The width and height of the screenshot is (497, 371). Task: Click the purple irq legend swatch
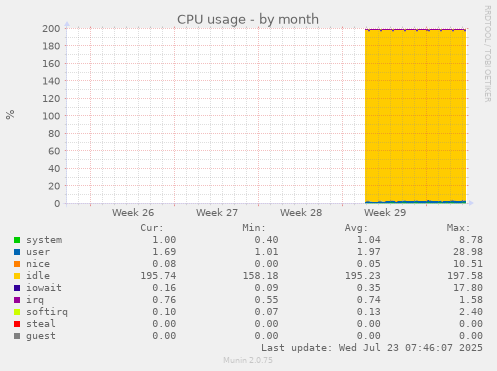coord(17,300)
